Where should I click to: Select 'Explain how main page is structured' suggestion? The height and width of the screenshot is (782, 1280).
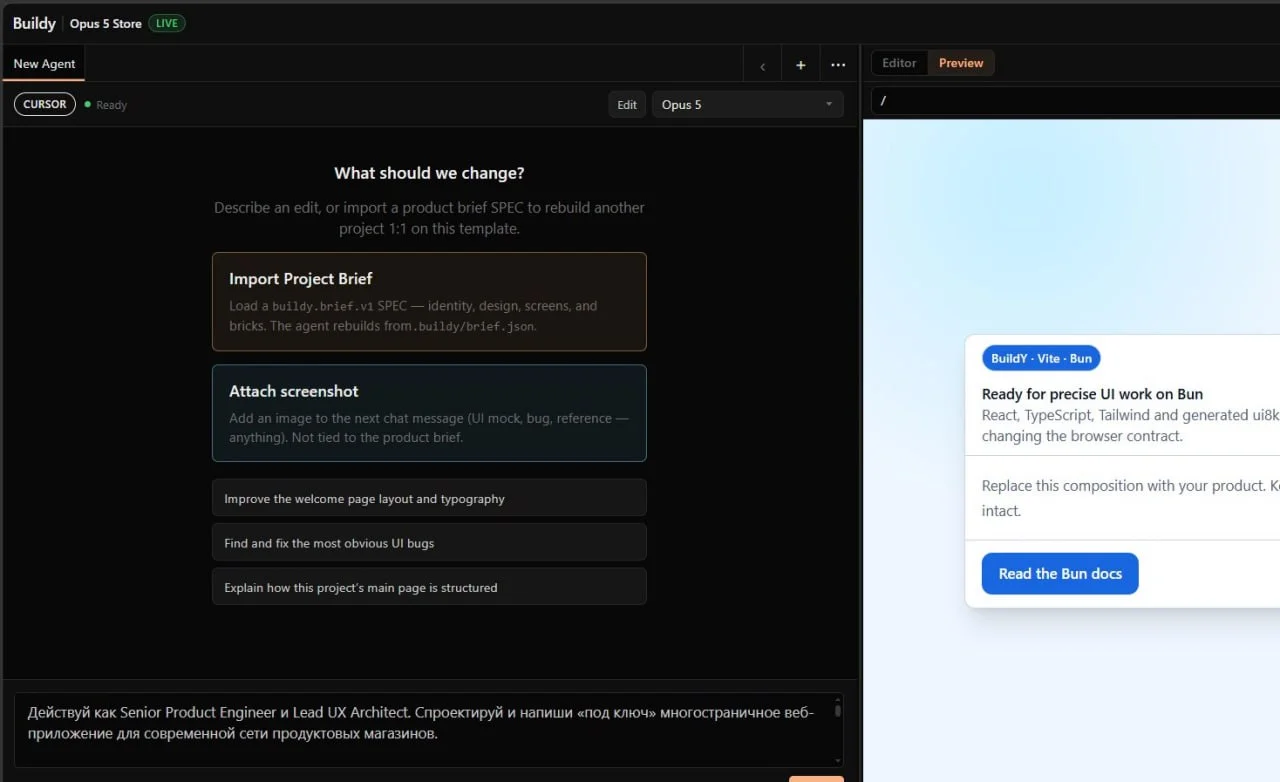429,587
